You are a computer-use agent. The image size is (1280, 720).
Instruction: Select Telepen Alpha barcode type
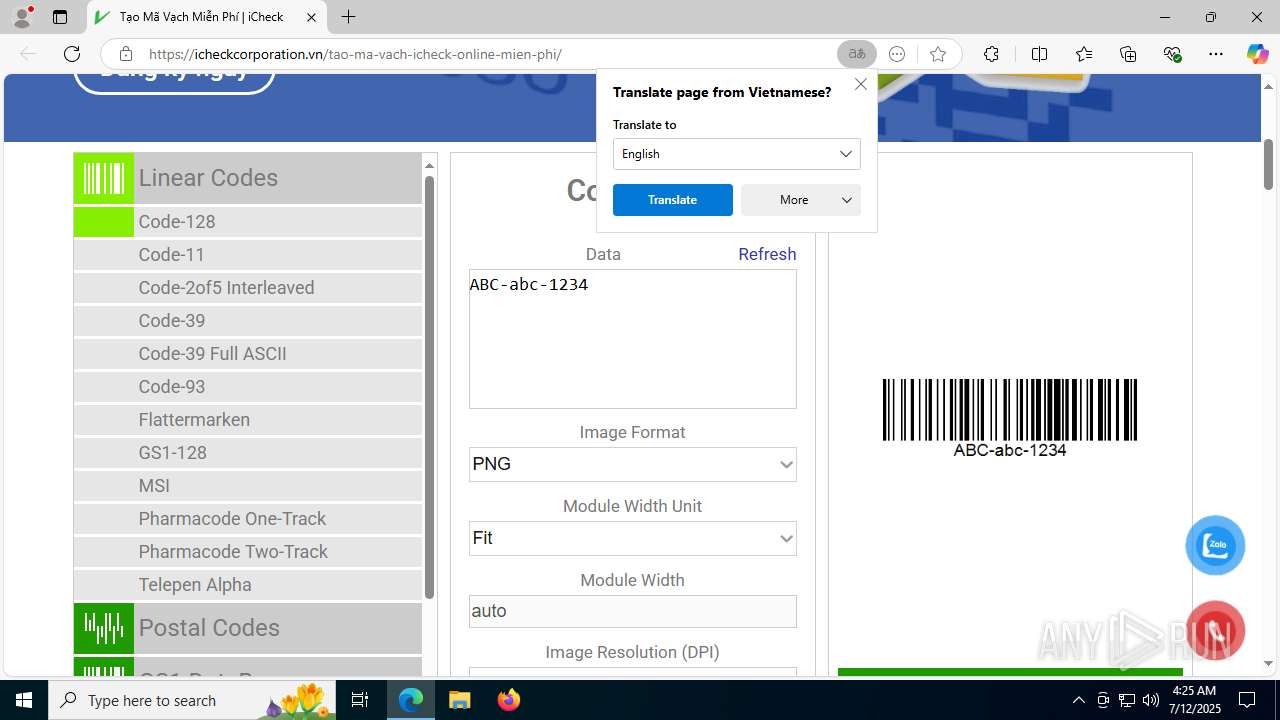click(248, 585)
